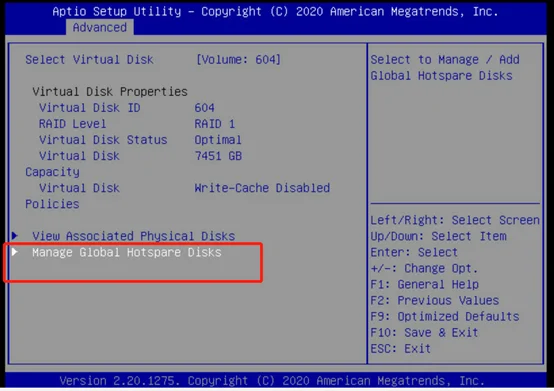
Task: Click the Virtual Disk ID value 604
Action: coord(205,108)
